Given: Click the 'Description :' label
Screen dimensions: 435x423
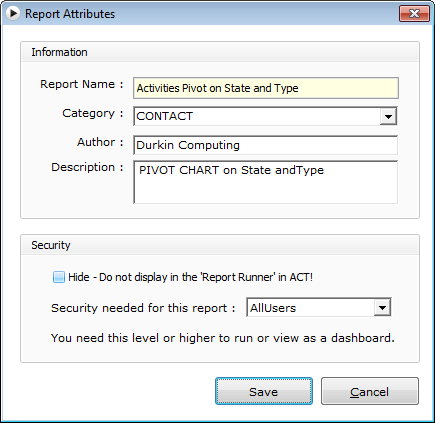Looking at the screenshot, I should [x=87, y=167].
